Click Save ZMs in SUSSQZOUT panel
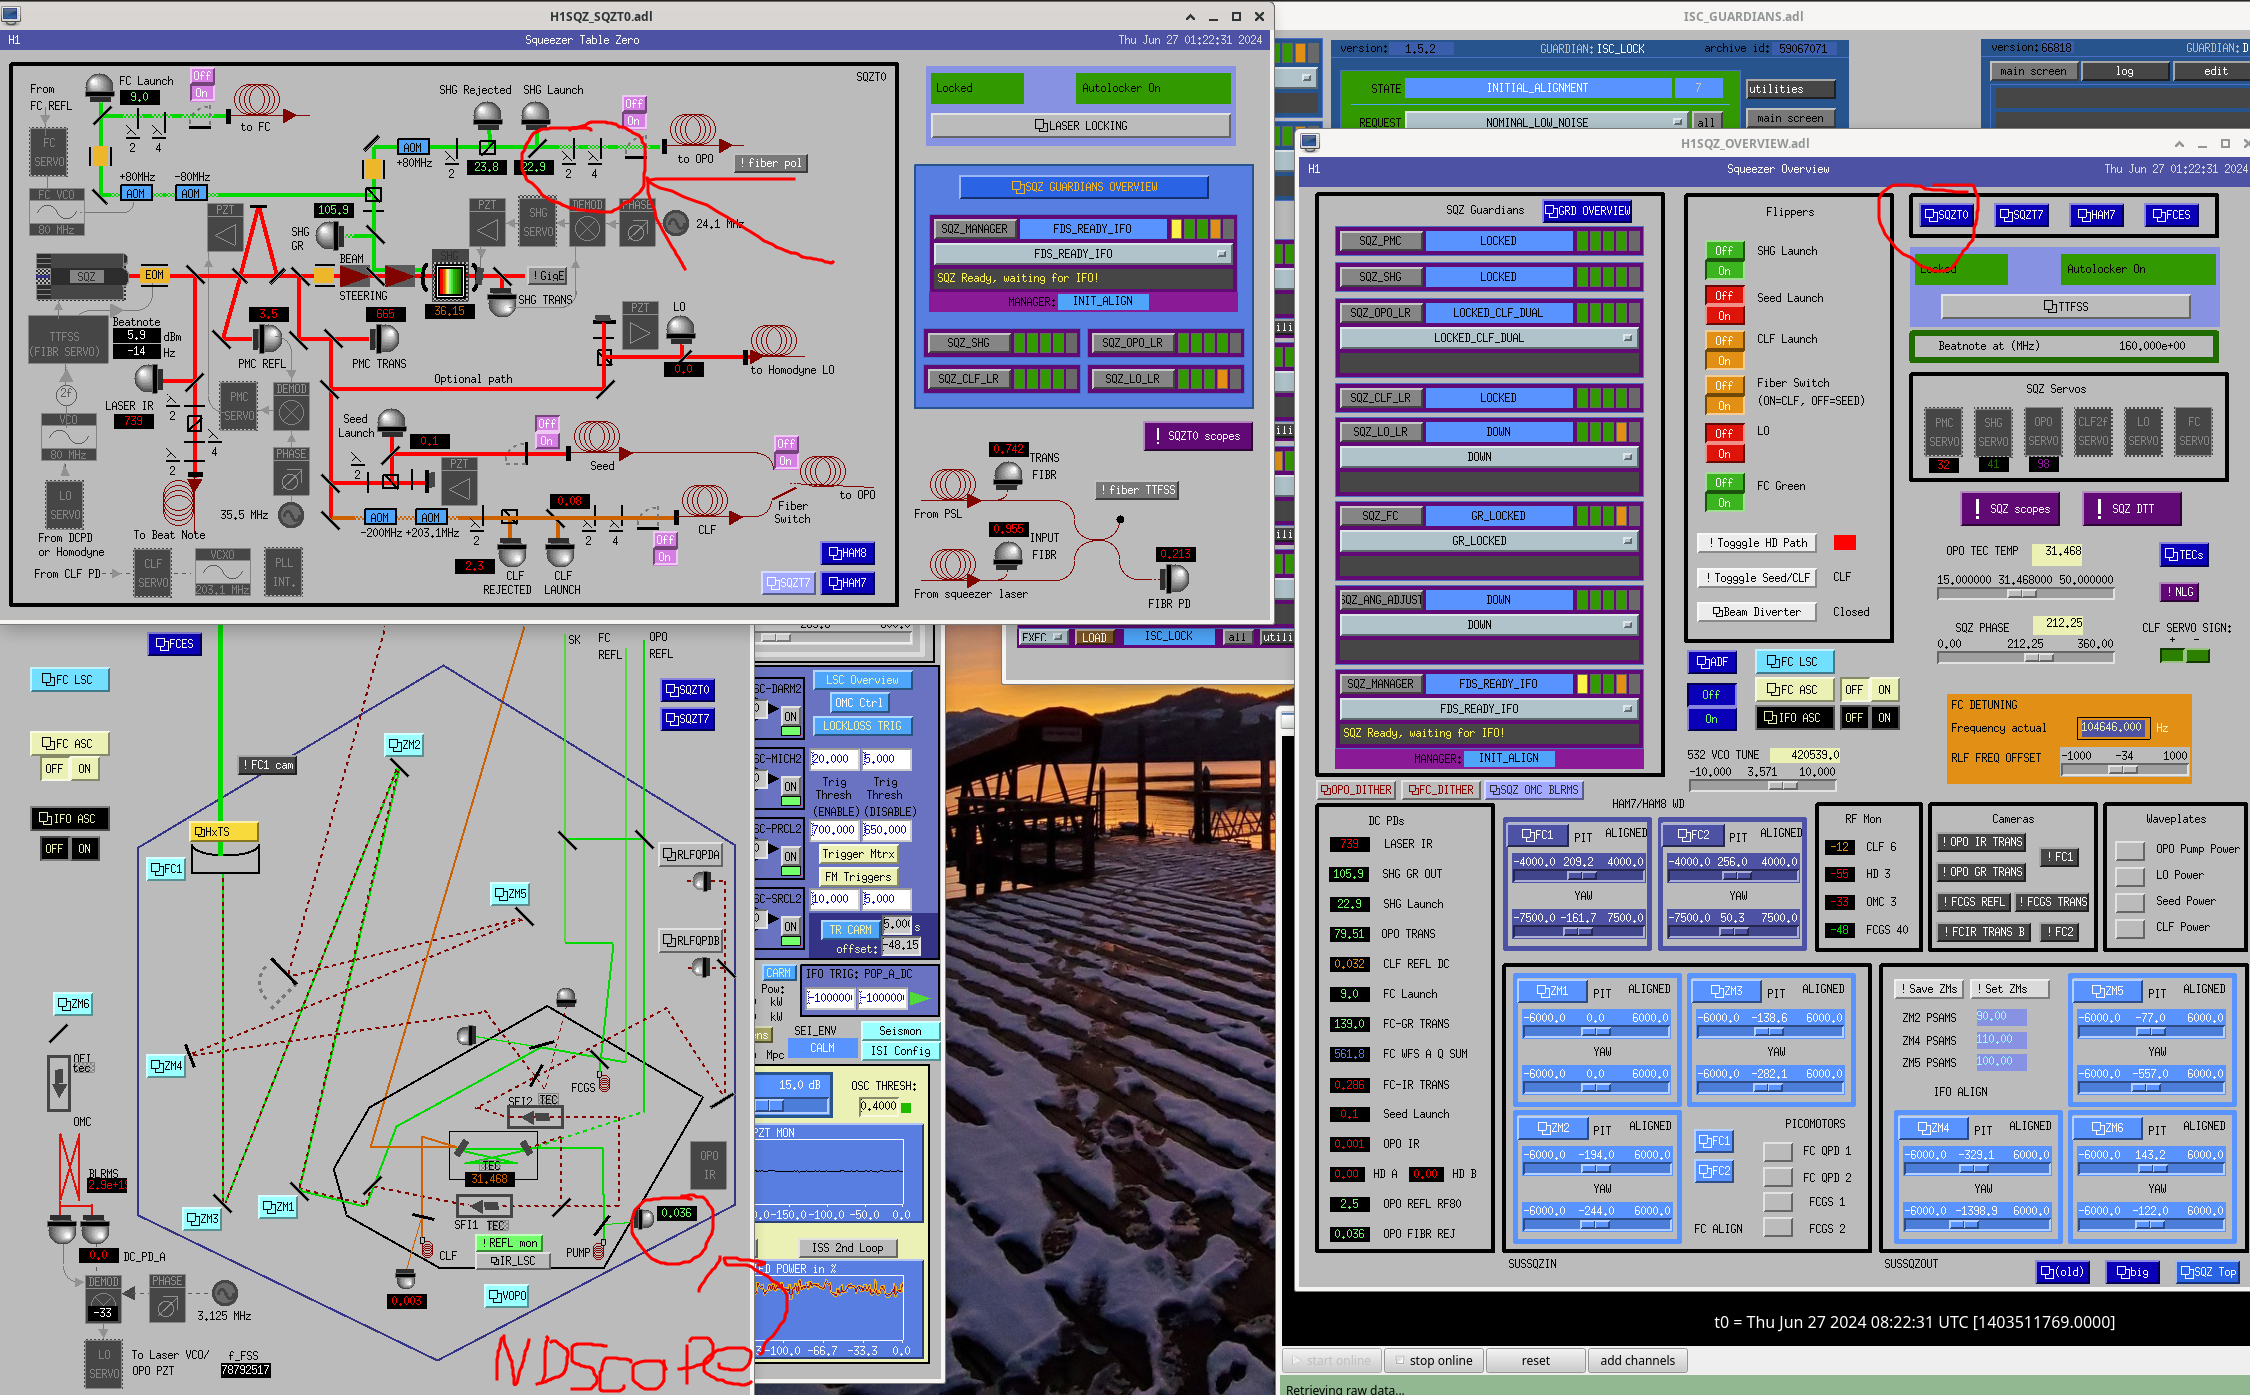This screenshot has width=2250, height=1395. tap(1929, 989)
